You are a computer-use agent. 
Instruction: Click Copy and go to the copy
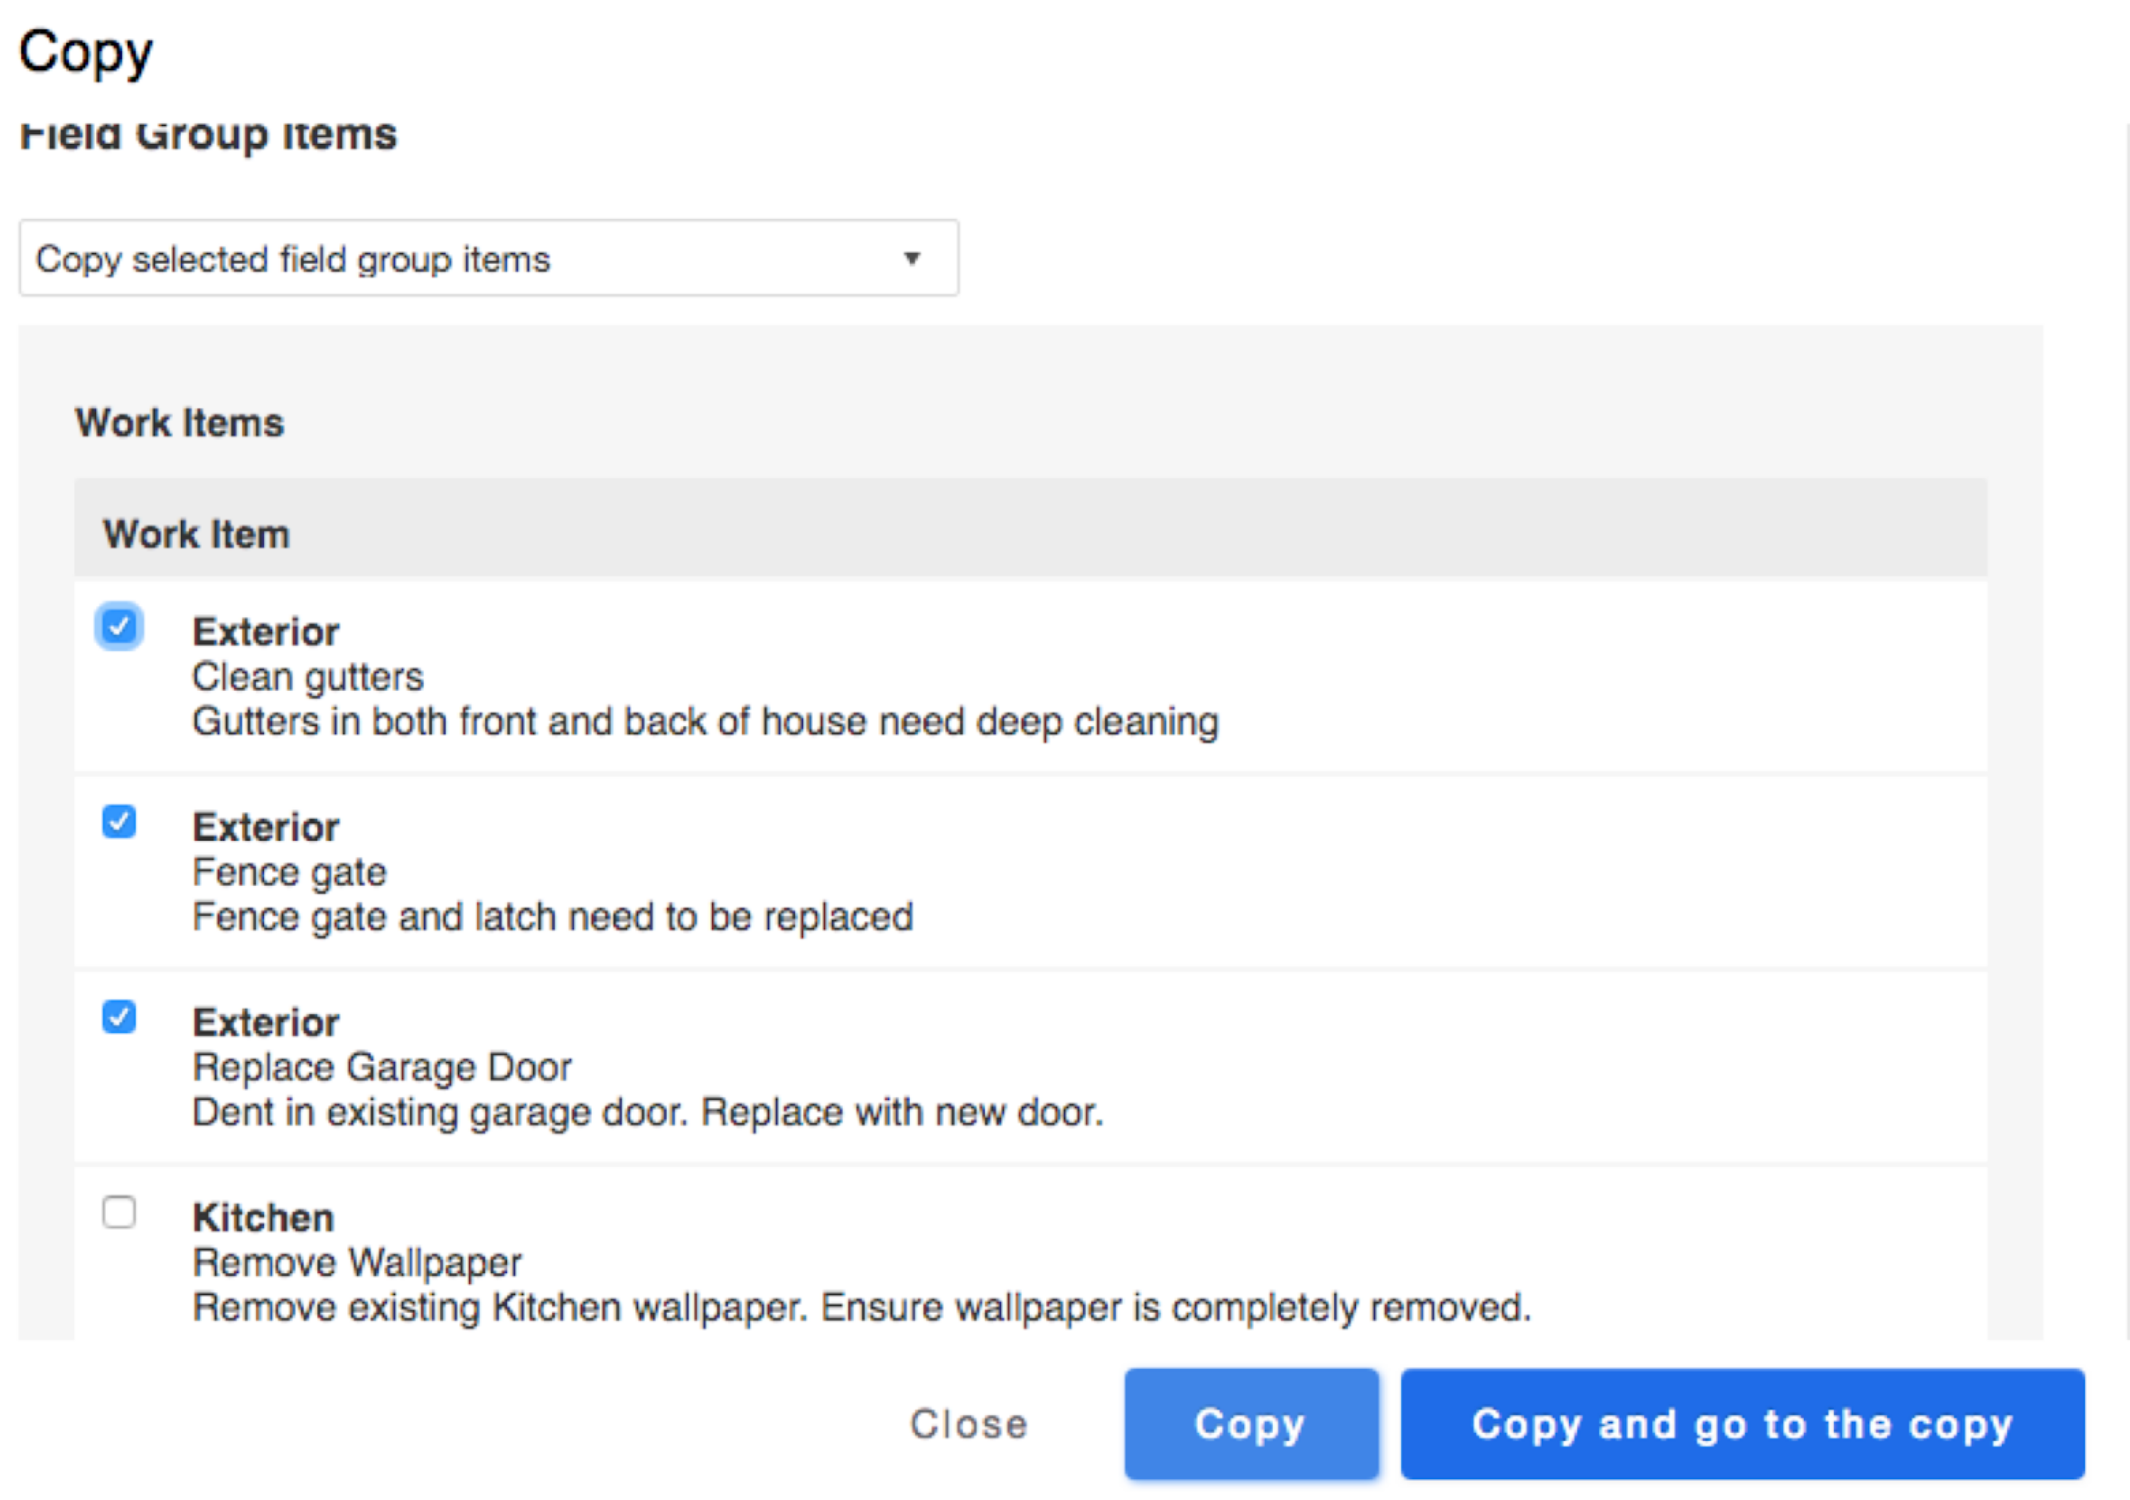click(x=1741, y=1423)
